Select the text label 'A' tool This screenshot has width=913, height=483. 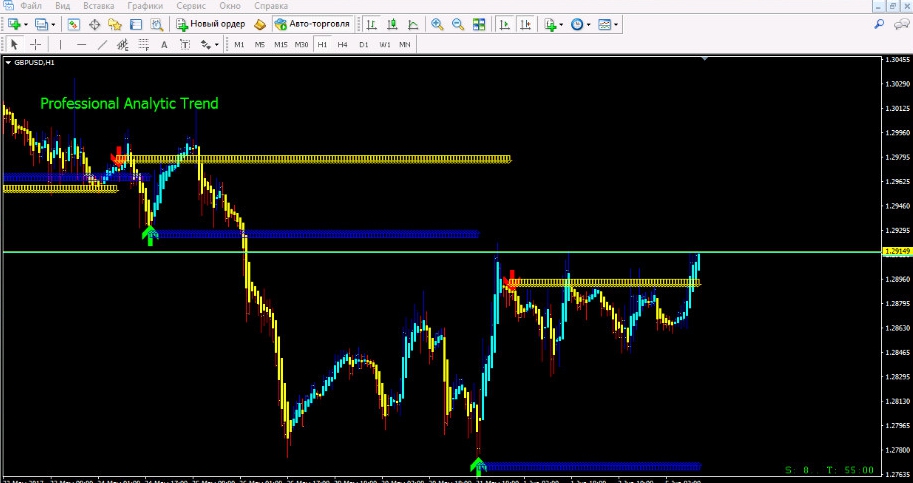(163, 44)
